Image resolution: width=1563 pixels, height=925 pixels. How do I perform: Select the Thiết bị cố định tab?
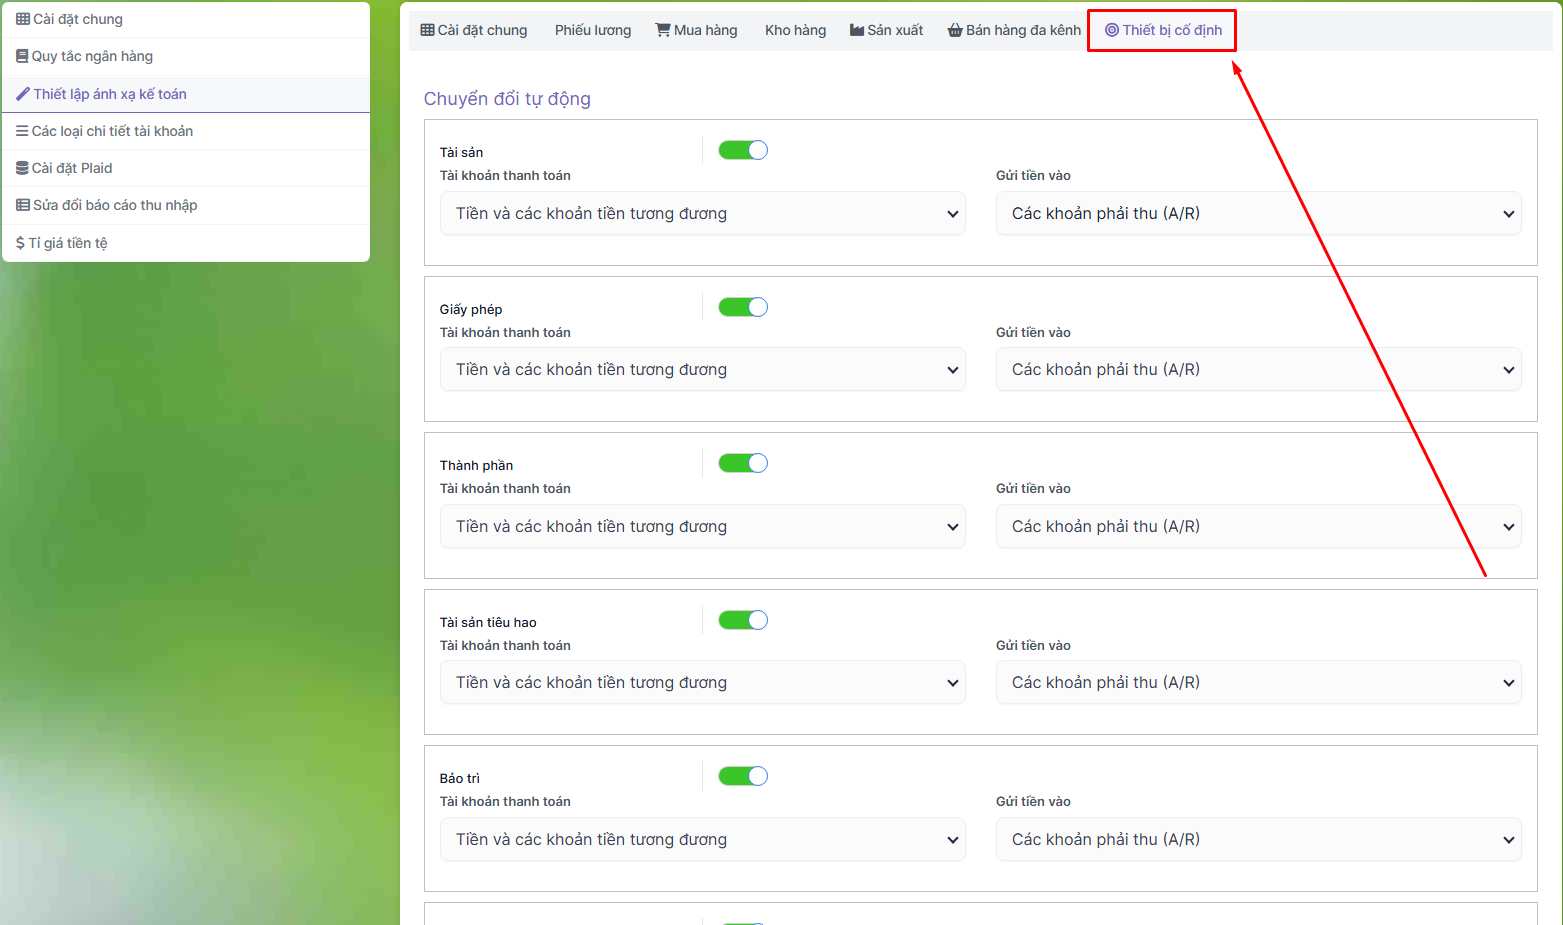(1163, 30)
